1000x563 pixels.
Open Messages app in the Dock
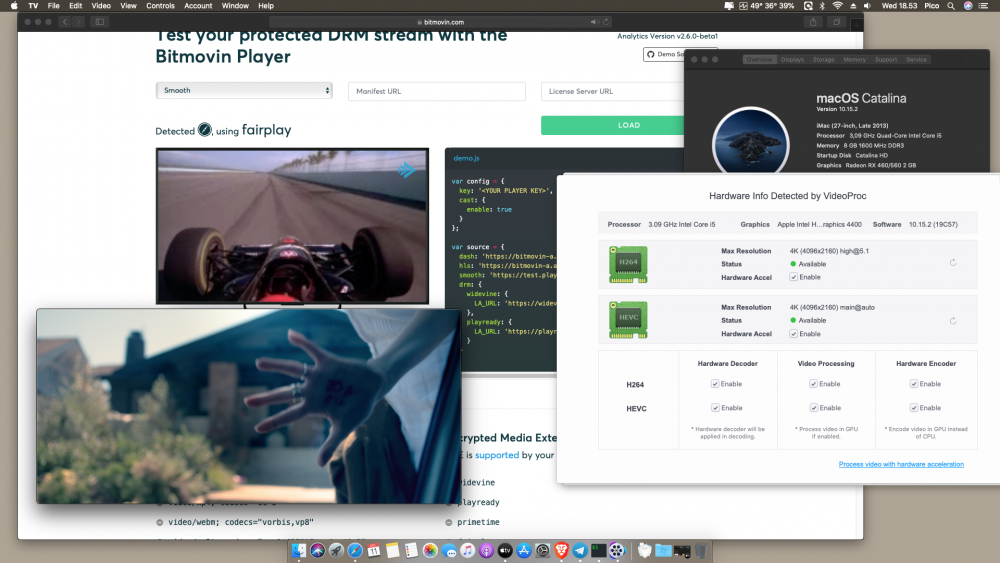(449, 550)
